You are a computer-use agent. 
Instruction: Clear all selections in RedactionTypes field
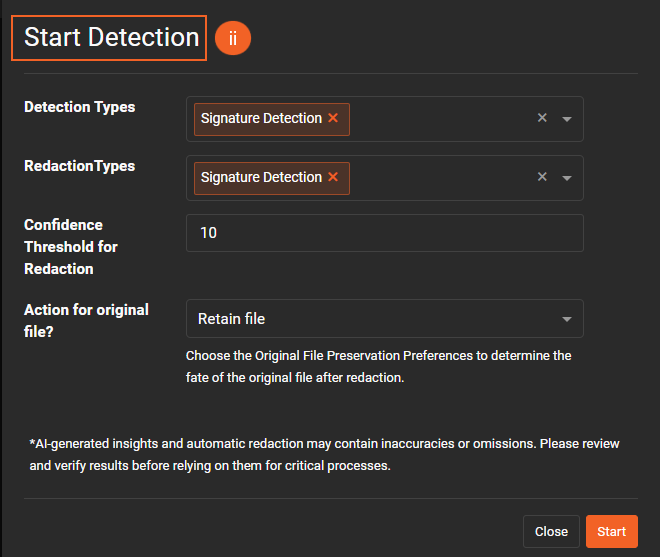pos(542,177)
